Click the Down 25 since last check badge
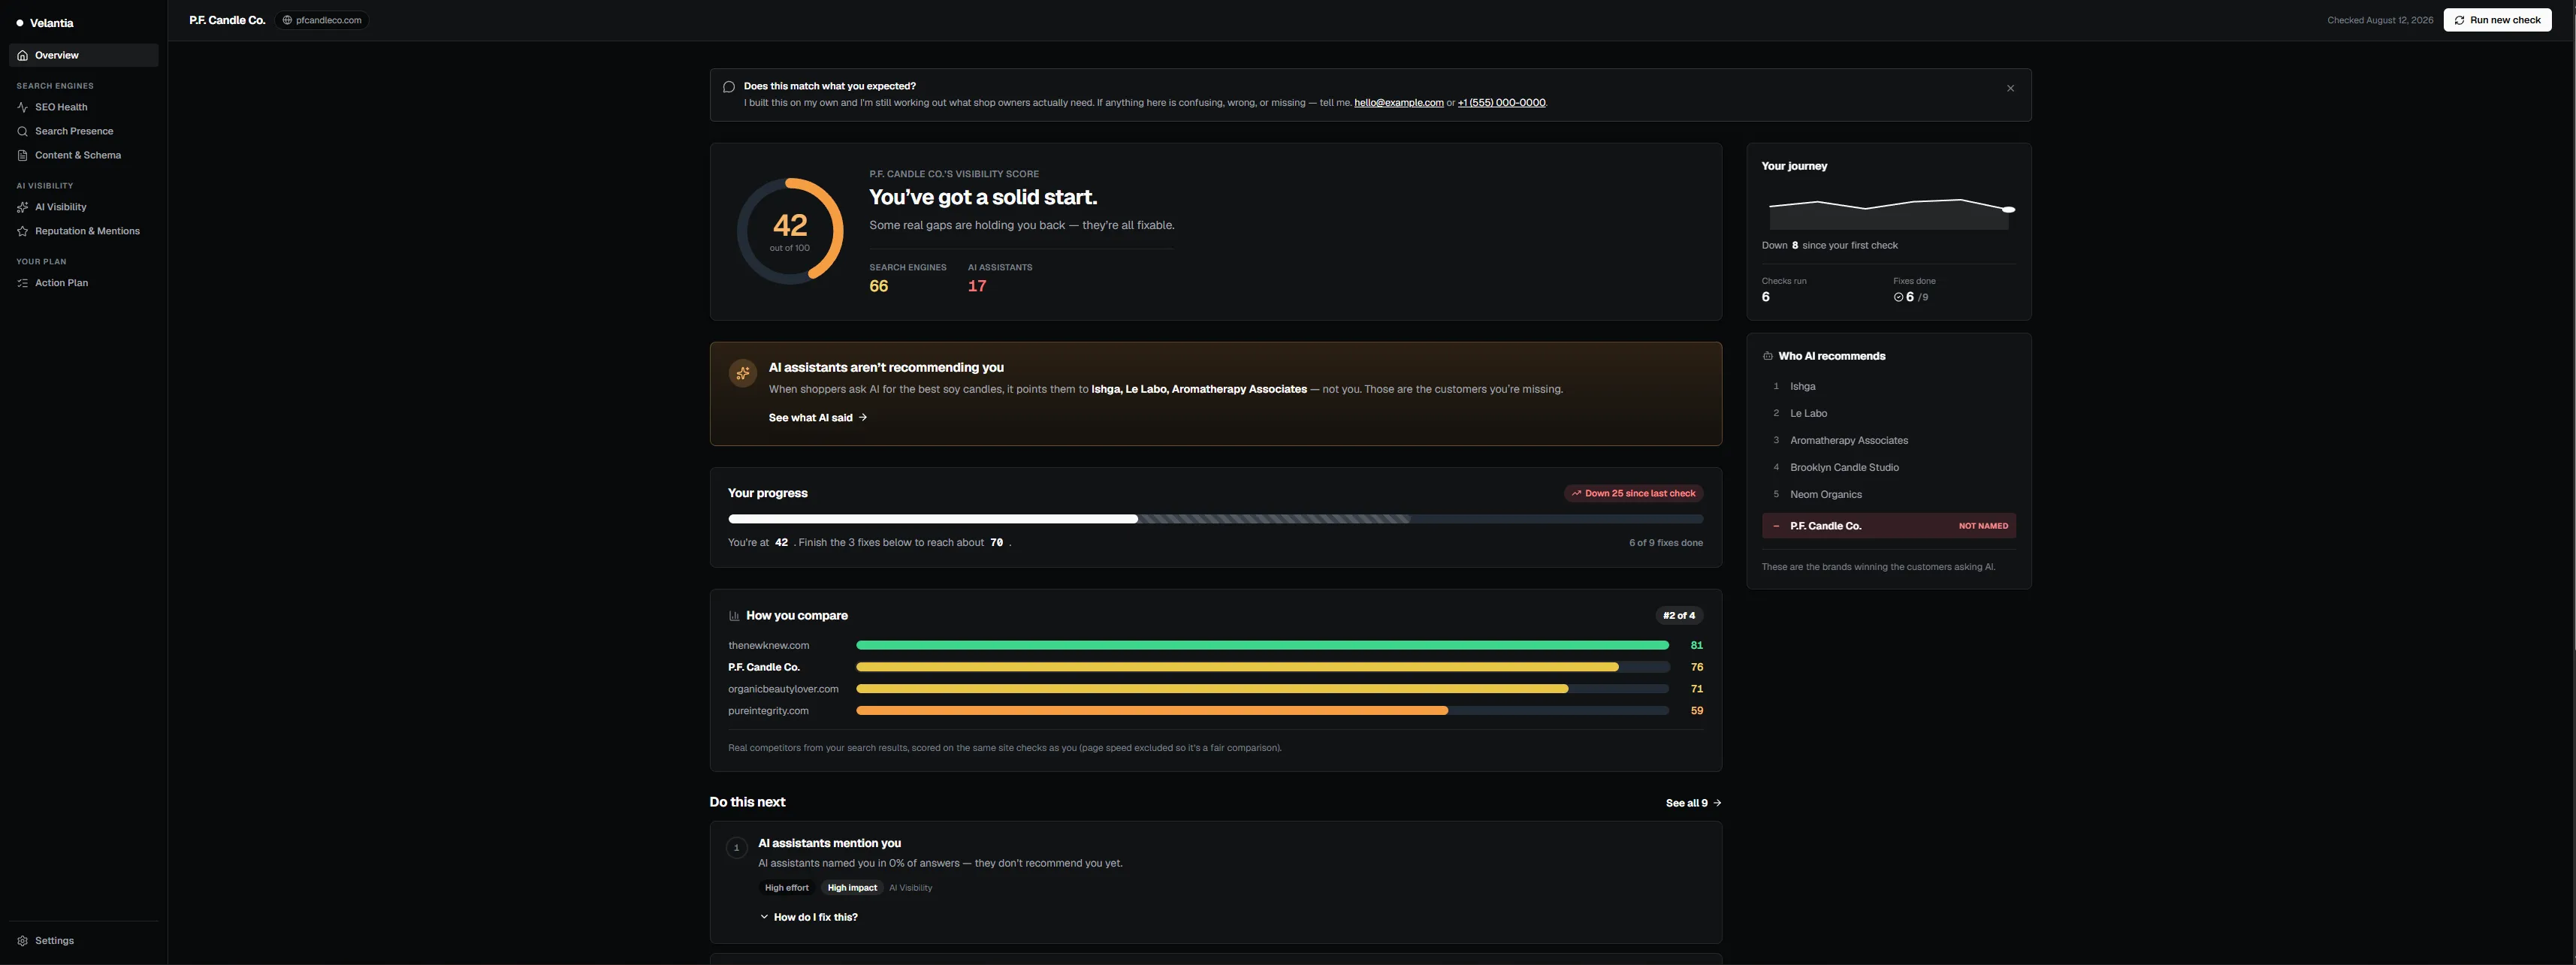 1633,493
